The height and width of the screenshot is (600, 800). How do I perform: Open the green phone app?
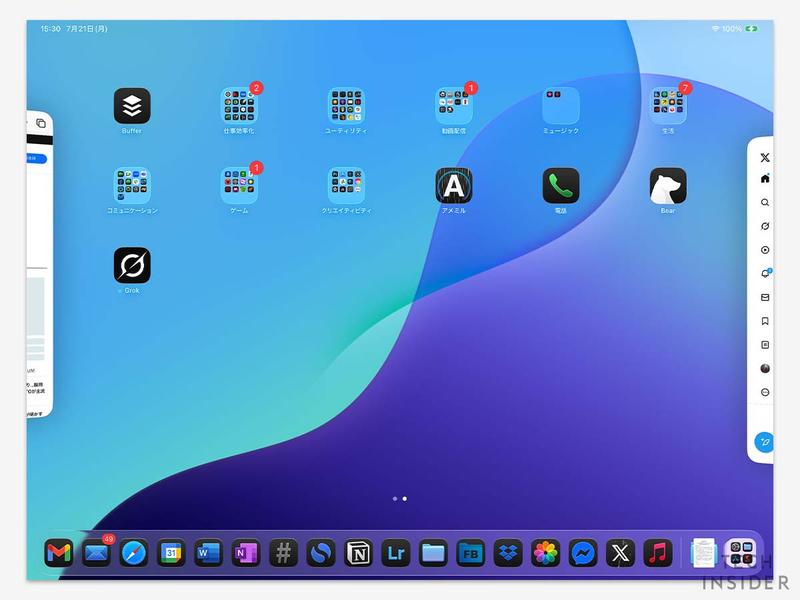point(561,185)
